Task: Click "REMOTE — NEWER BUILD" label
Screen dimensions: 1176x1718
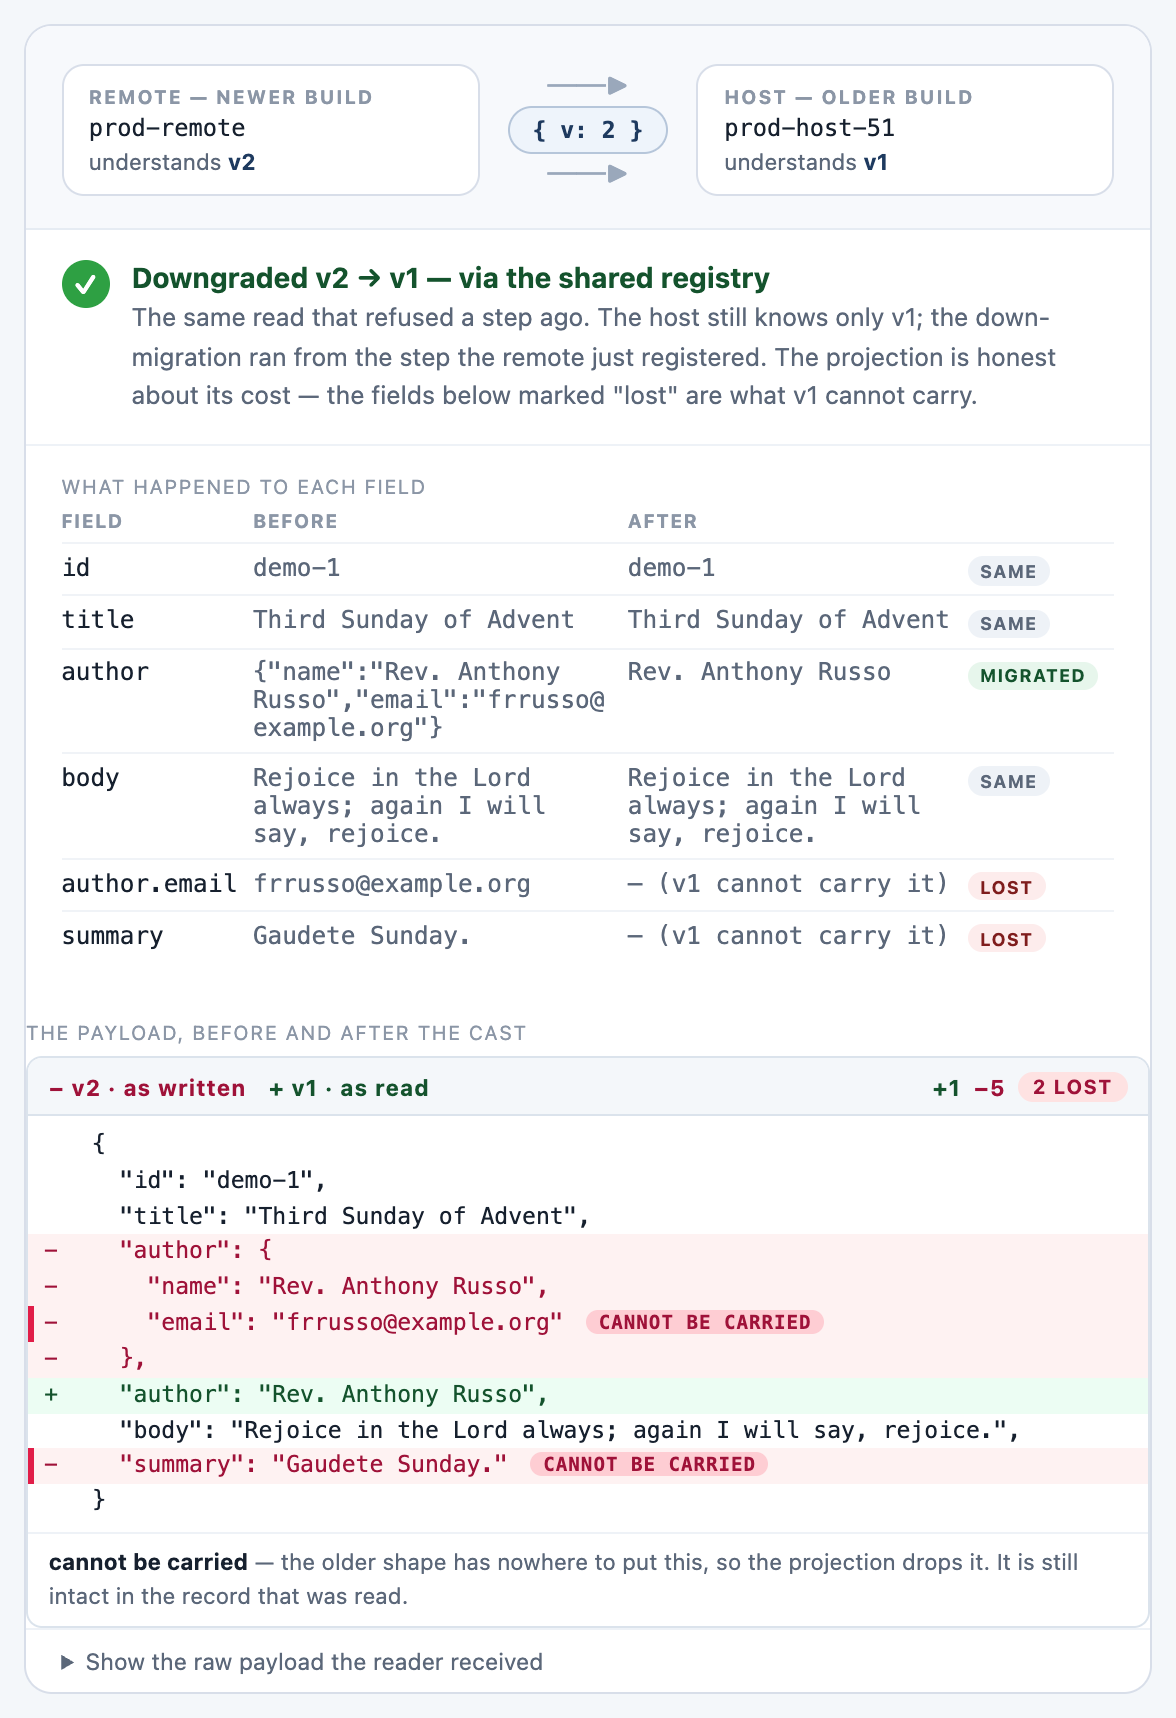Action: point(231,97)
